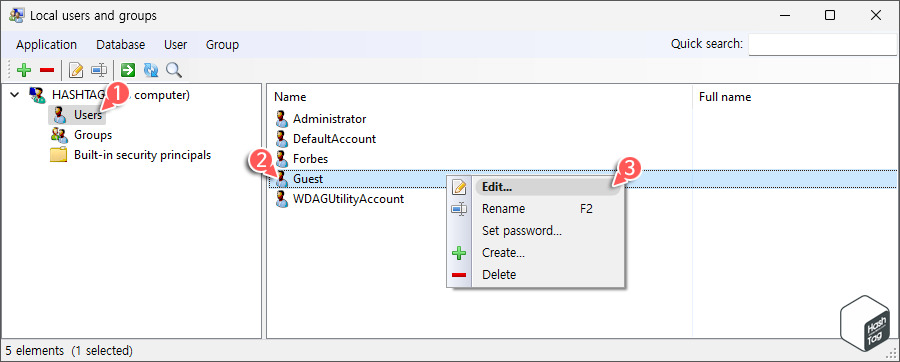Viewport: 900px width, 362px height.
Task: Select the Groups tree item label
Action: click(93, 135)
